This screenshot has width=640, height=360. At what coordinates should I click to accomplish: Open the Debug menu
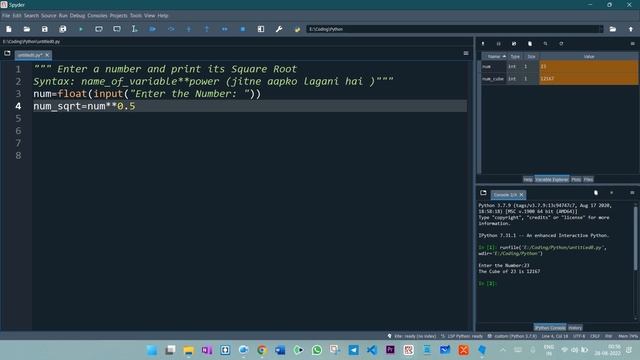77,16
